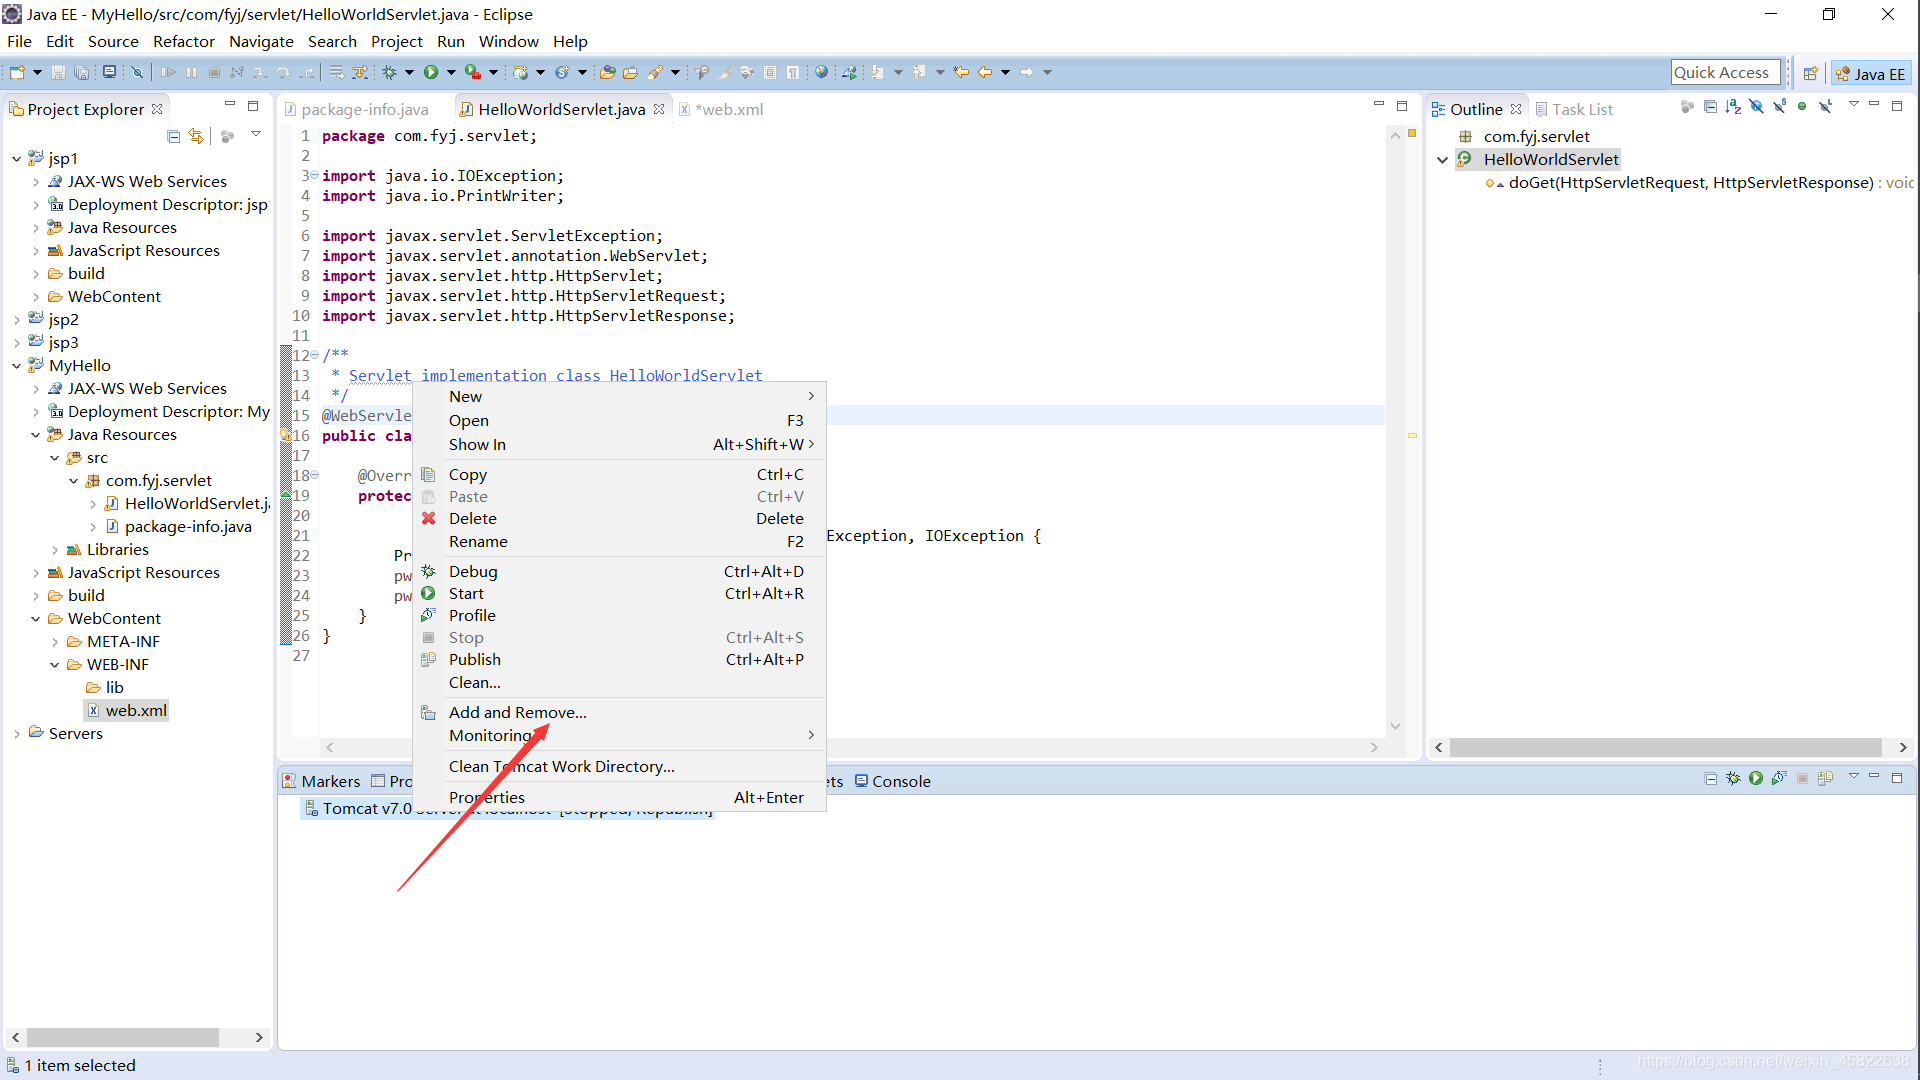Viewport: 1920px width, 1080px height.
Task: Collapse the MyHello project tree node
Action: [17, 366]
